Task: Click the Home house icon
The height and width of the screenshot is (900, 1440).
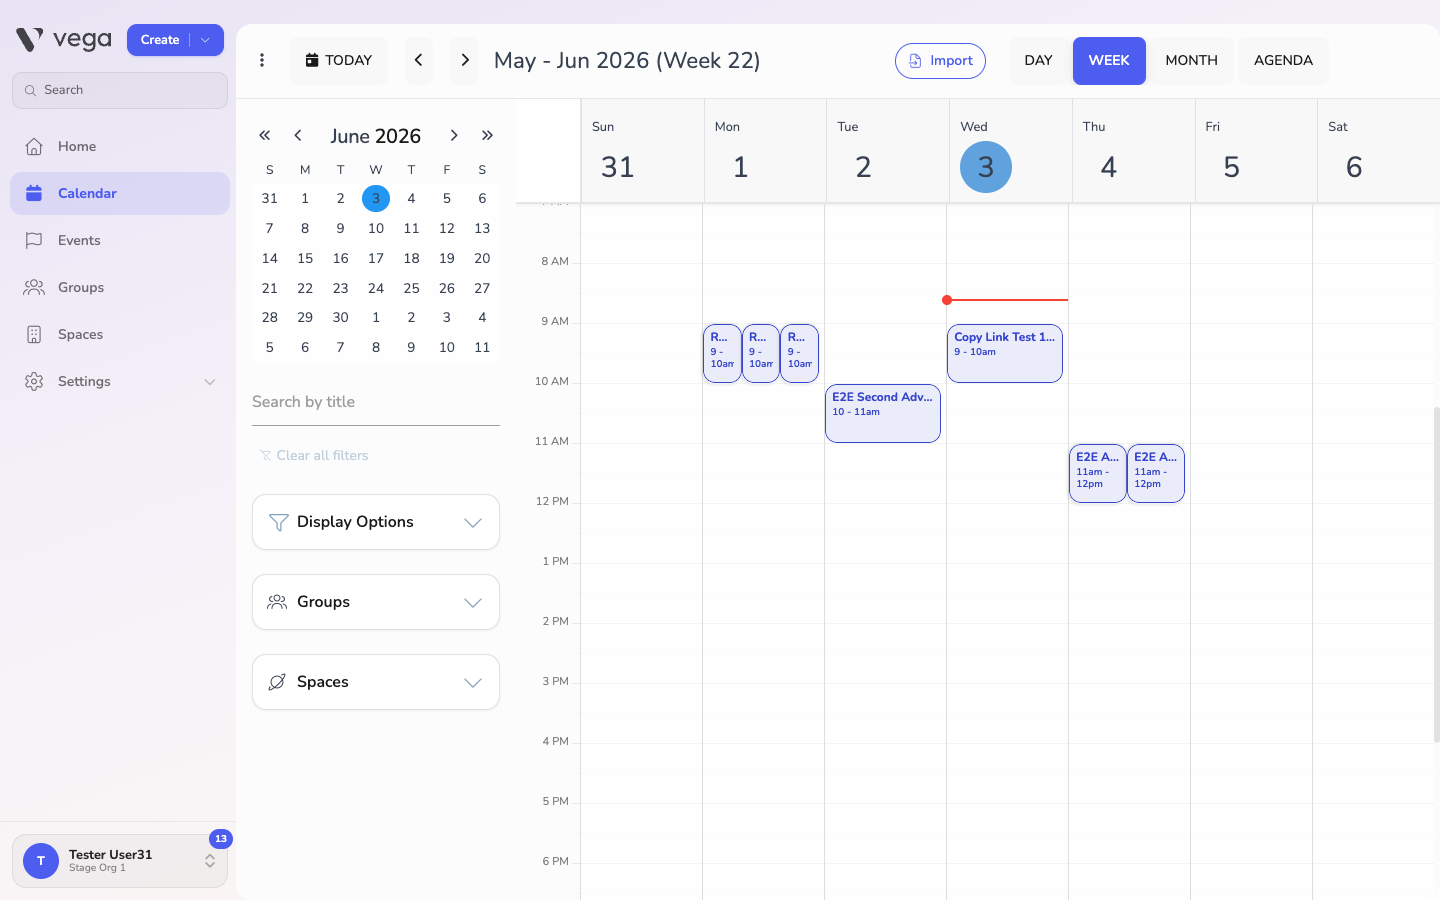Action: pyautogui.click(x=34, y=146)
